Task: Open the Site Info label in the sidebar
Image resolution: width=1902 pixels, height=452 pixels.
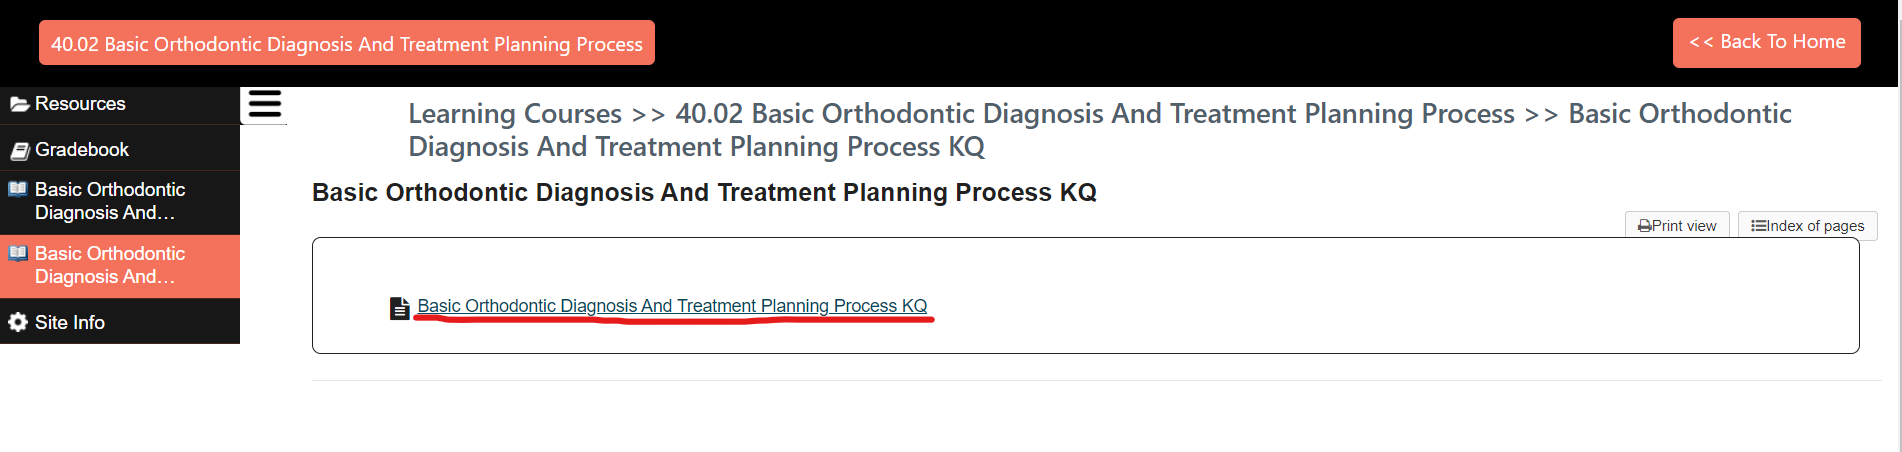Action: (70, 322)
